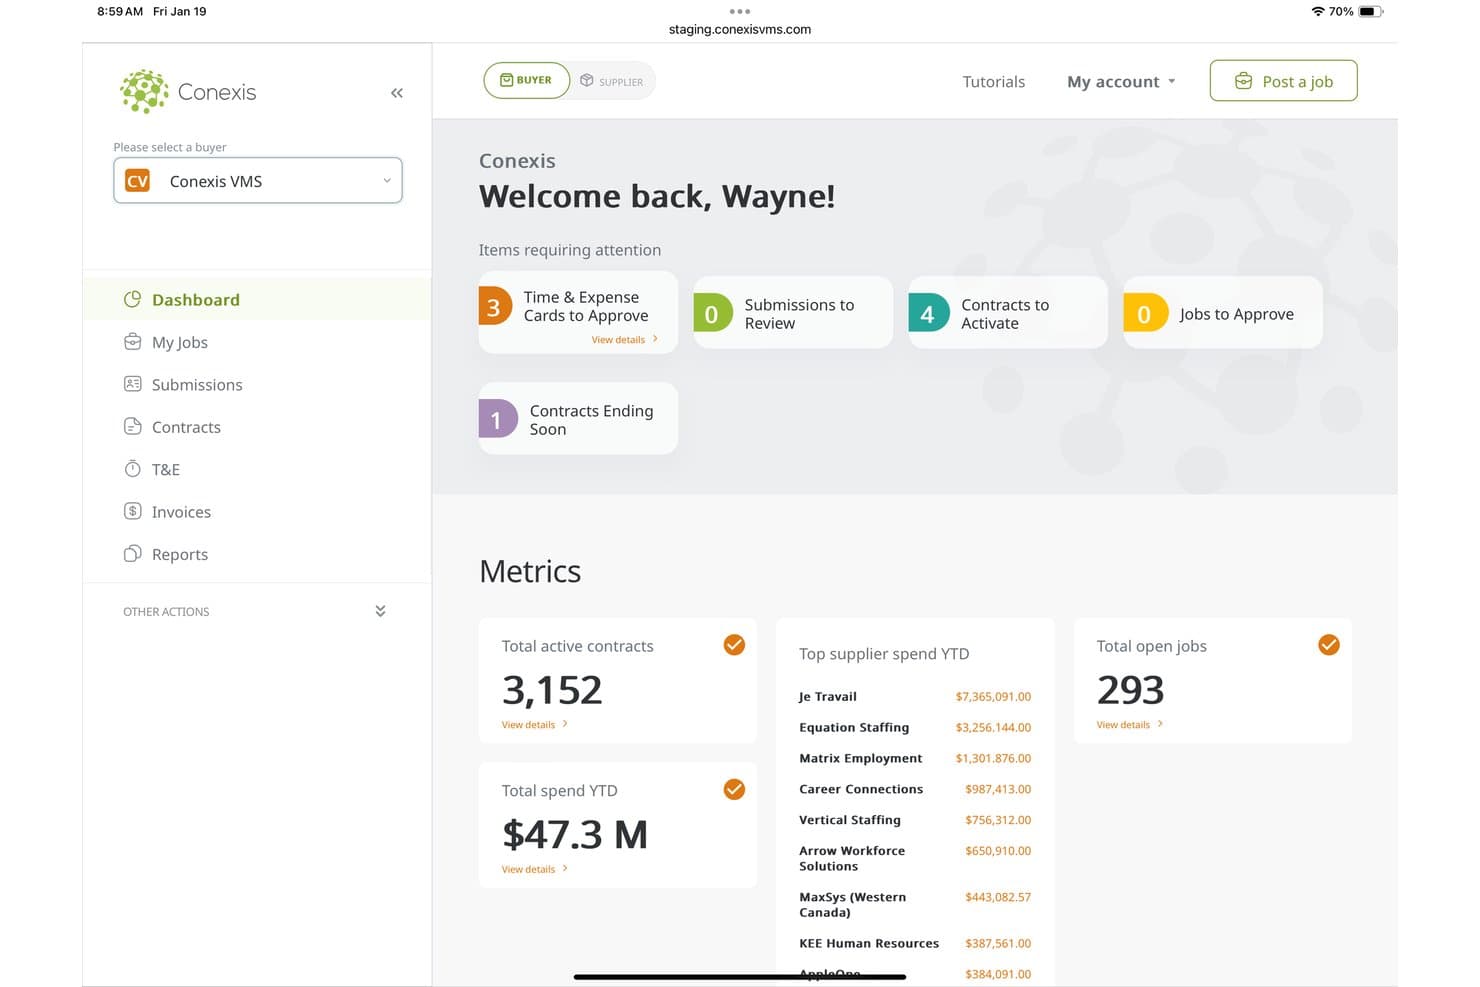Viewport: 1480px width, 987px height.
Task: Open the T&E section
Action: (x=257, y=469)
